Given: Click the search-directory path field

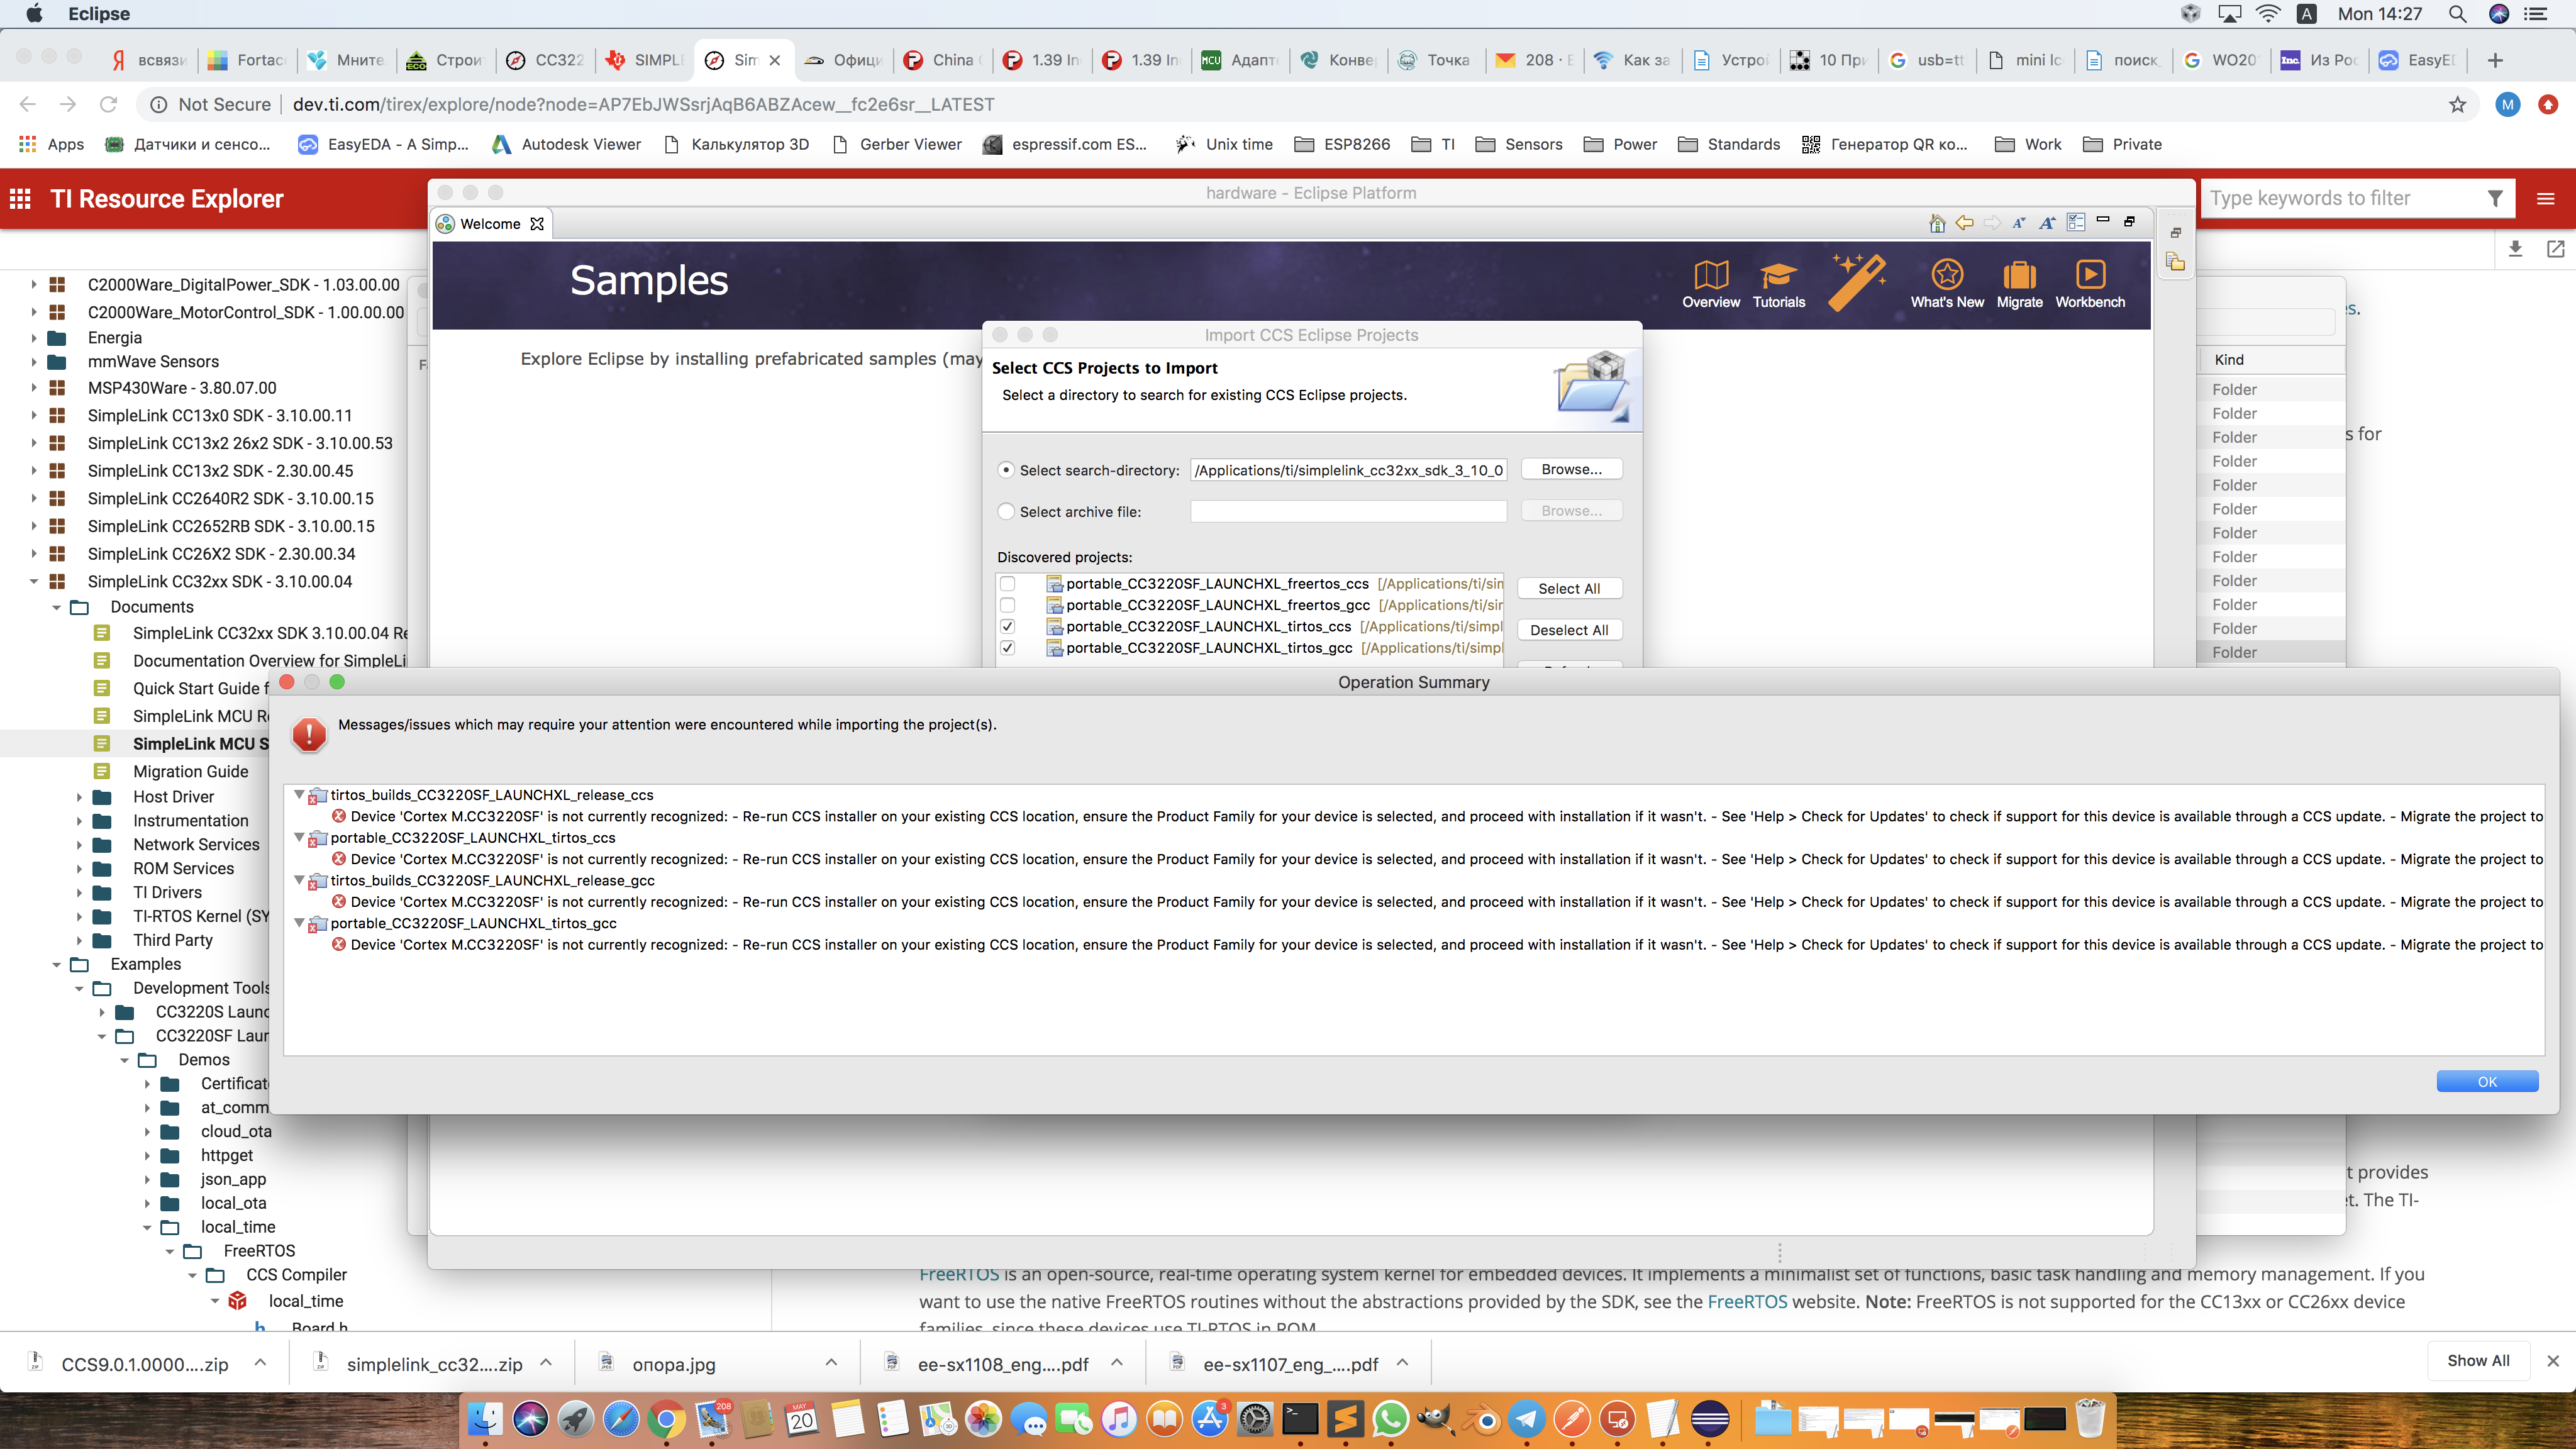Looking at the screenshot, I should pyautogui.click(x=1348, y=470).
